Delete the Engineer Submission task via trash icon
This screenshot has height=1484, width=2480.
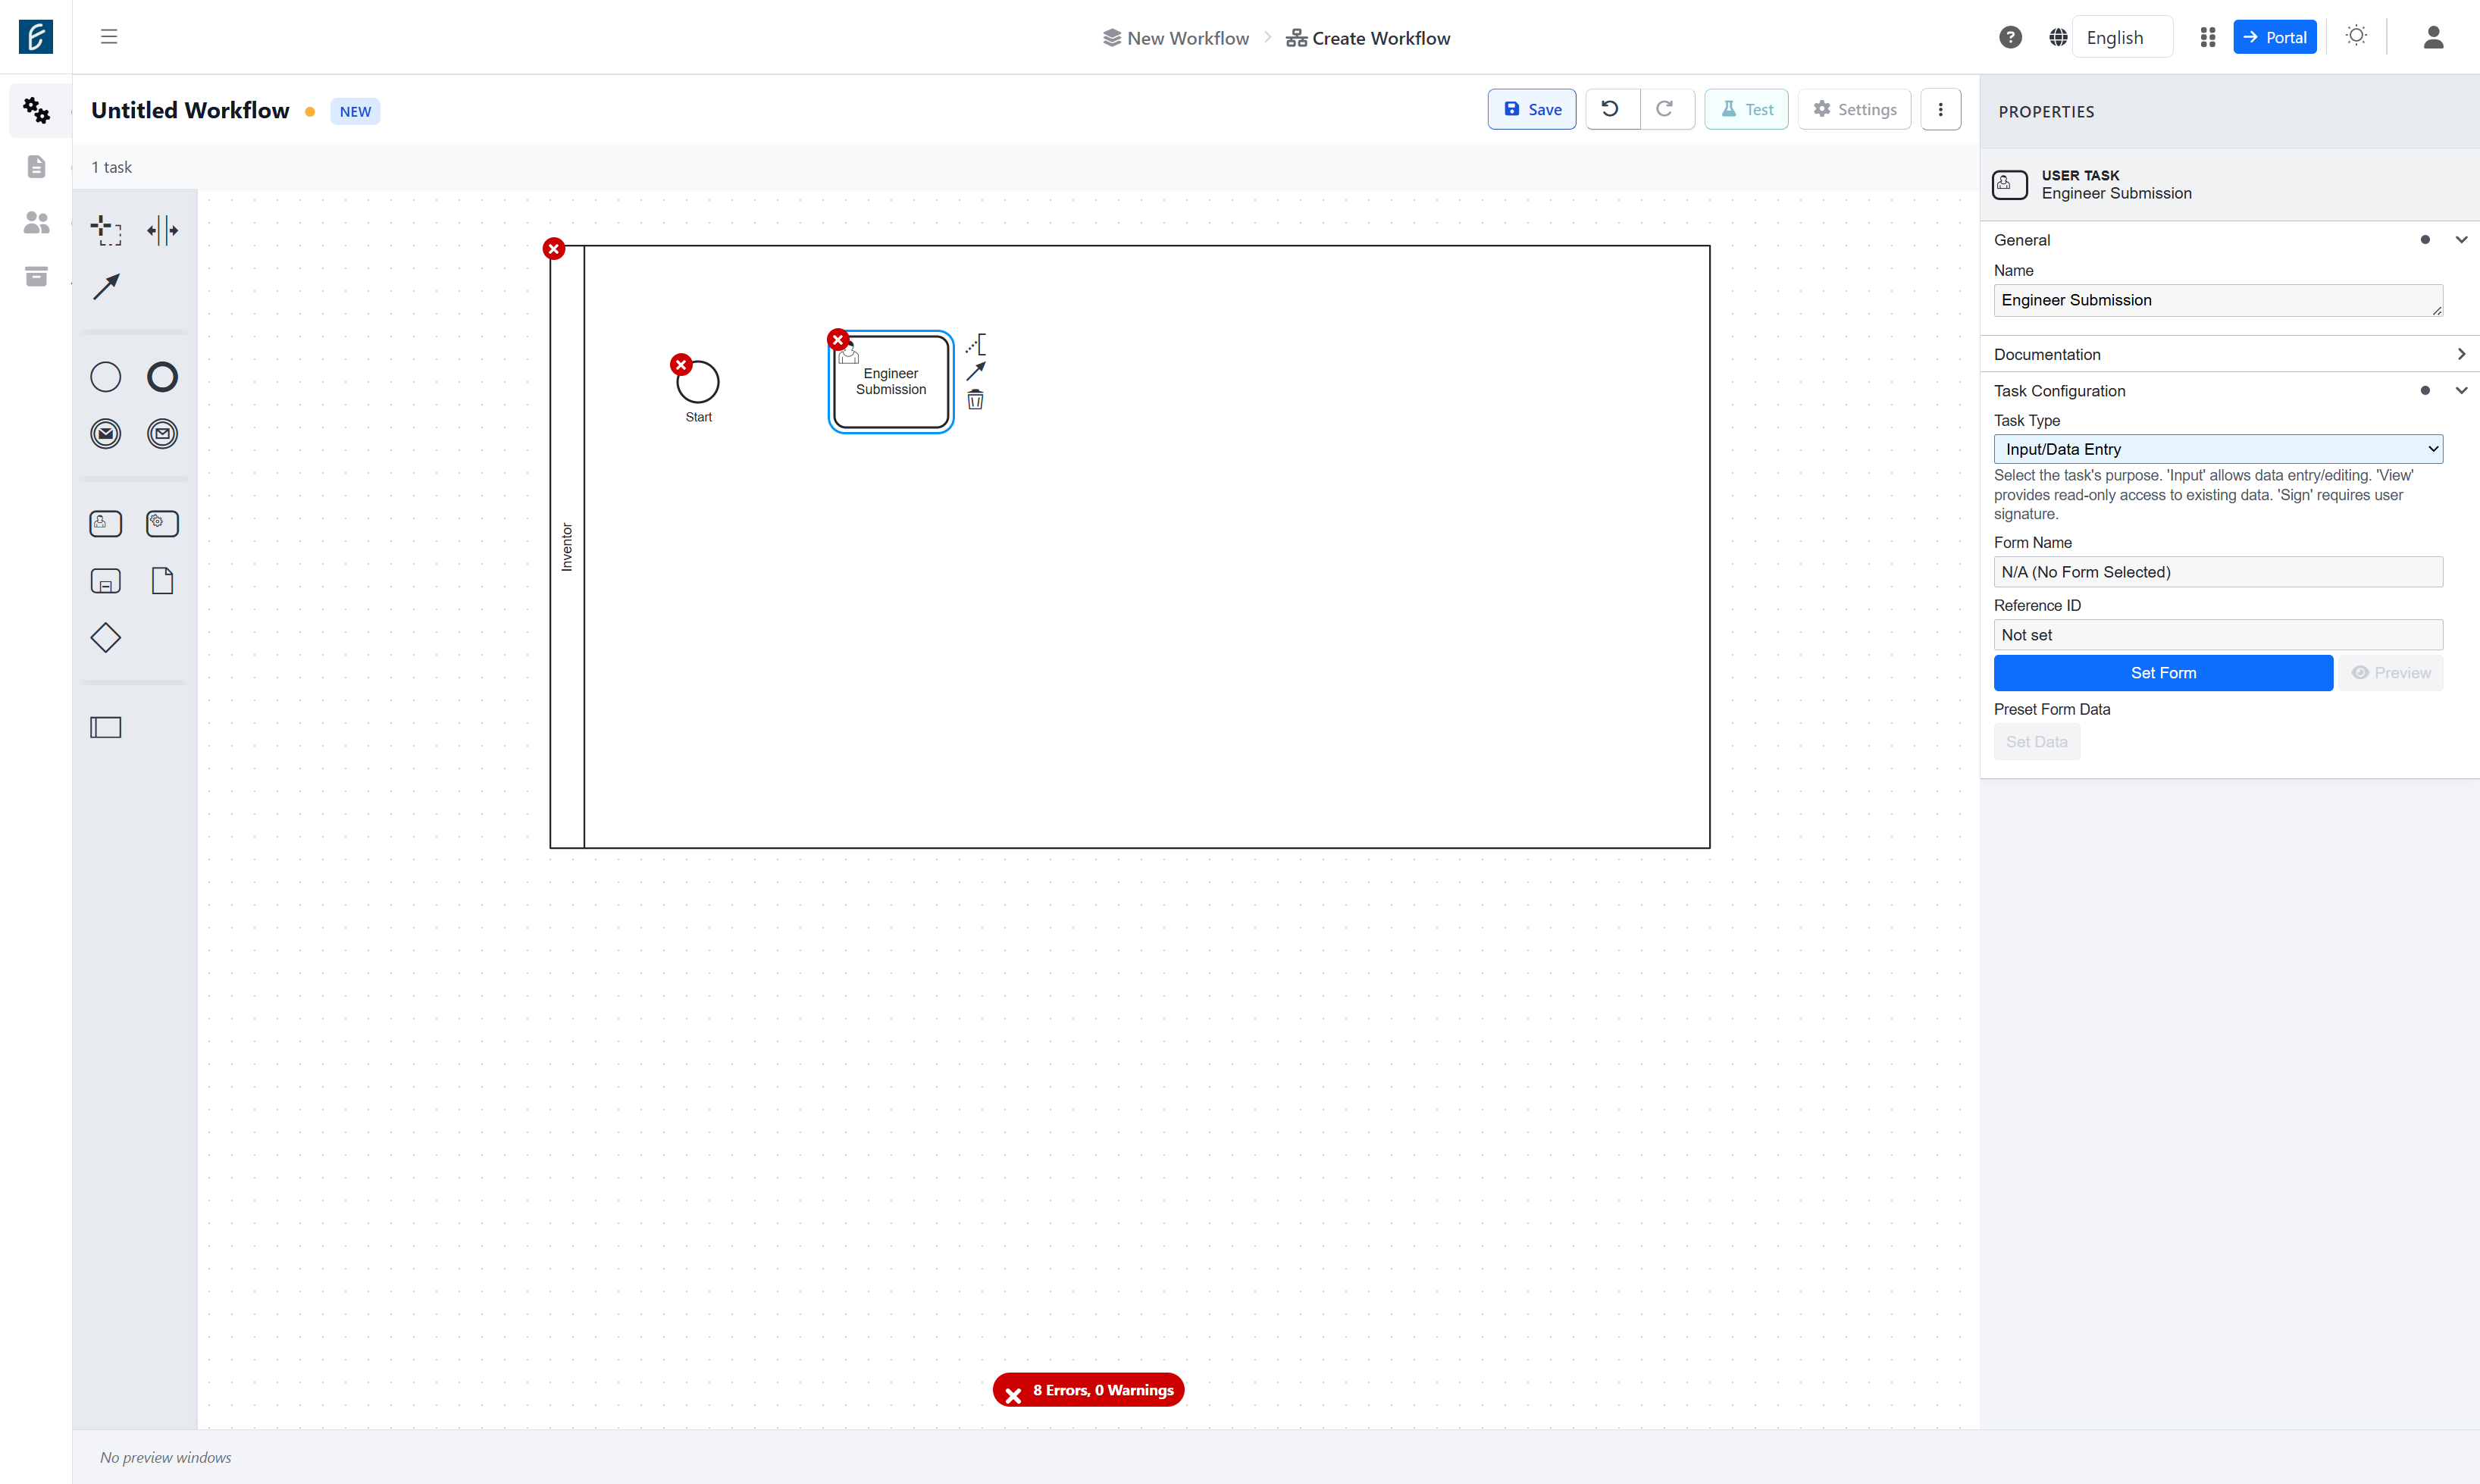(975, 400)
